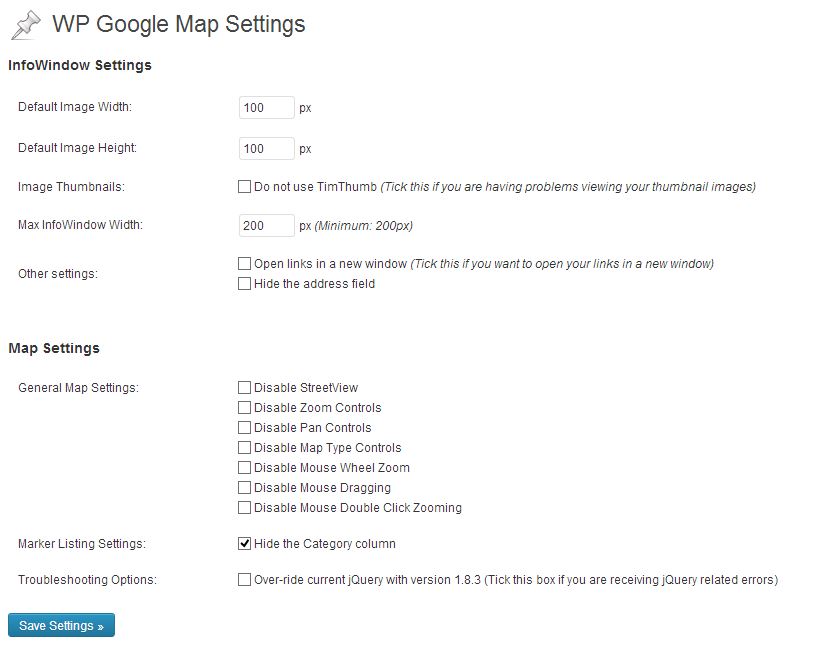Image resolution: width=813 pixels, height=649 pixels.
Task: Tick the Over-ride current jQuery checkbox
Action: coord(244,580)
